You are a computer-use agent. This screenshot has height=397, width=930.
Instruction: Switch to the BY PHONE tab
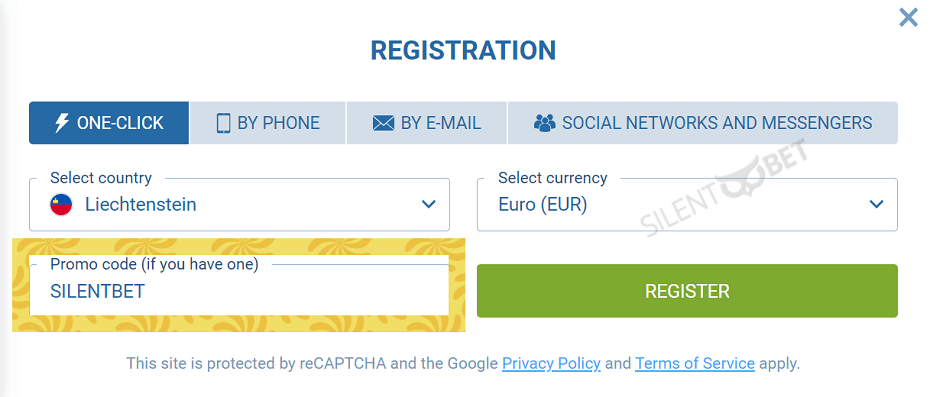[x=268, y=123]
